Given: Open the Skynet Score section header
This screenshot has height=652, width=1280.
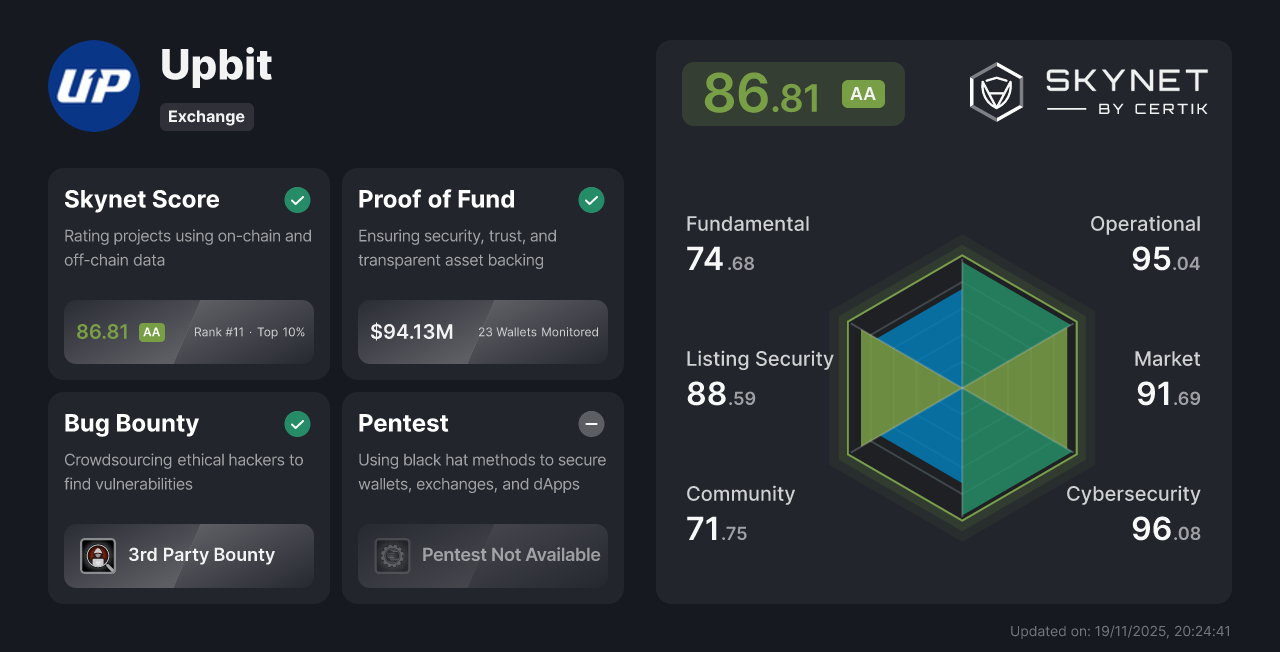Looking at the screenshot, I should (142, 199).
